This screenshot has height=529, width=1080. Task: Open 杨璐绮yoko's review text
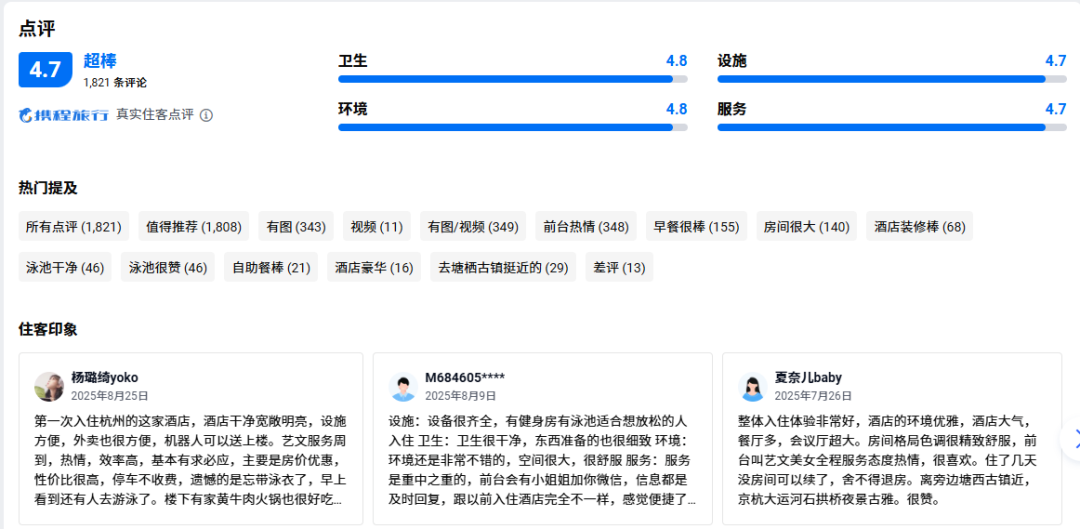point(190,459)
